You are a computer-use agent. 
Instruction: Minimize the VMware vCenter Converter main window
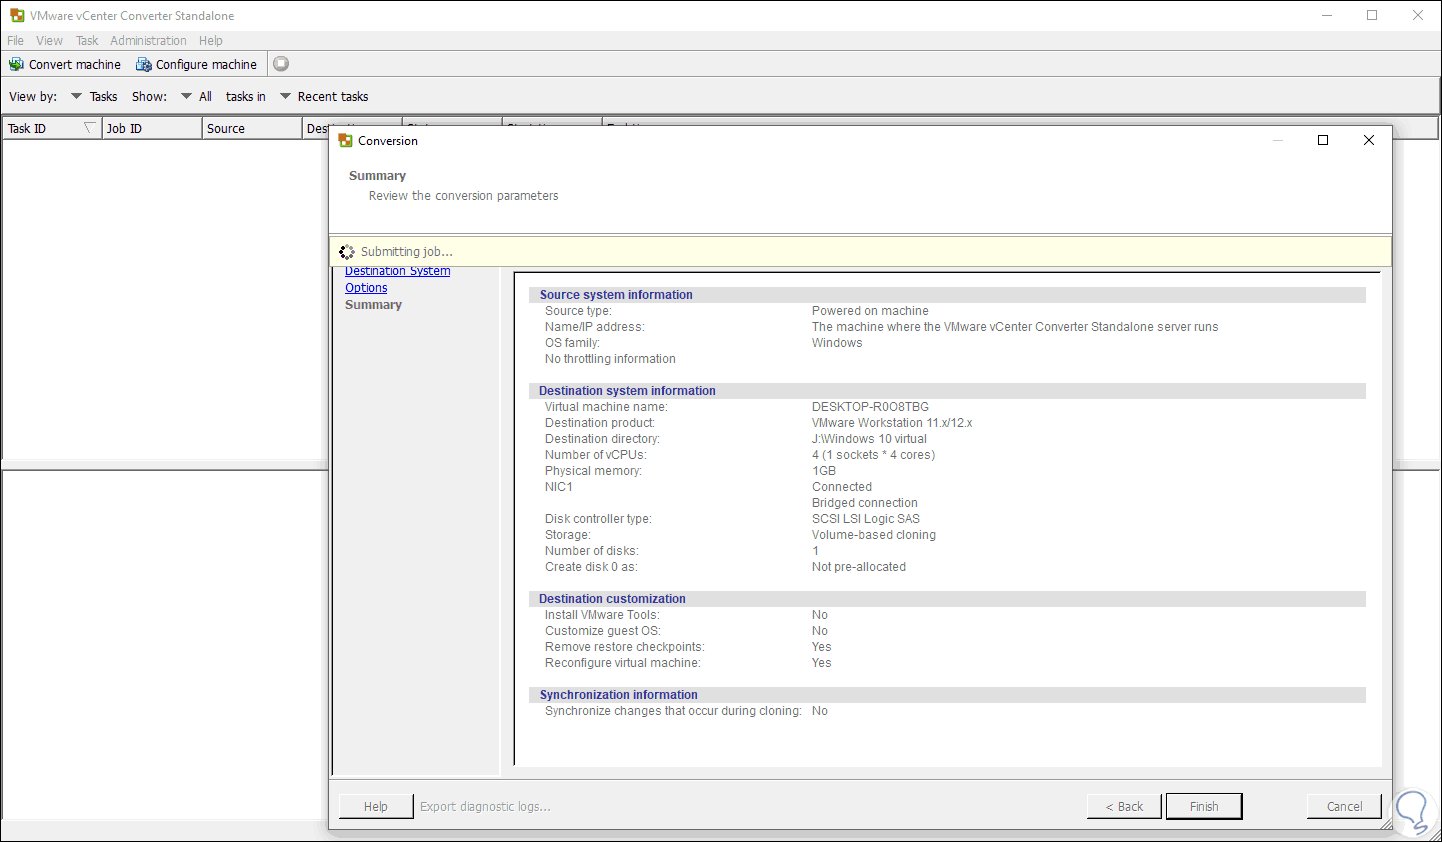pos(1327,15)
